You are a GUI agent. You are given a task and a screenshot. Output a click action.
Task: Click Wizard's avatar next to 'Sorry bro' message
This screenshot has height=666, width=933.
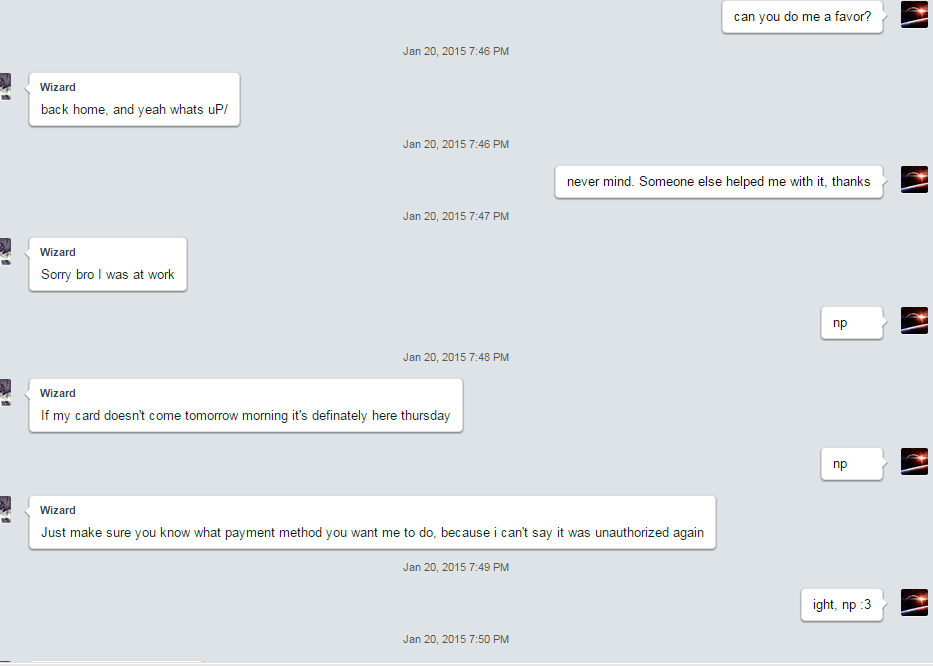[x=5, y=252]
